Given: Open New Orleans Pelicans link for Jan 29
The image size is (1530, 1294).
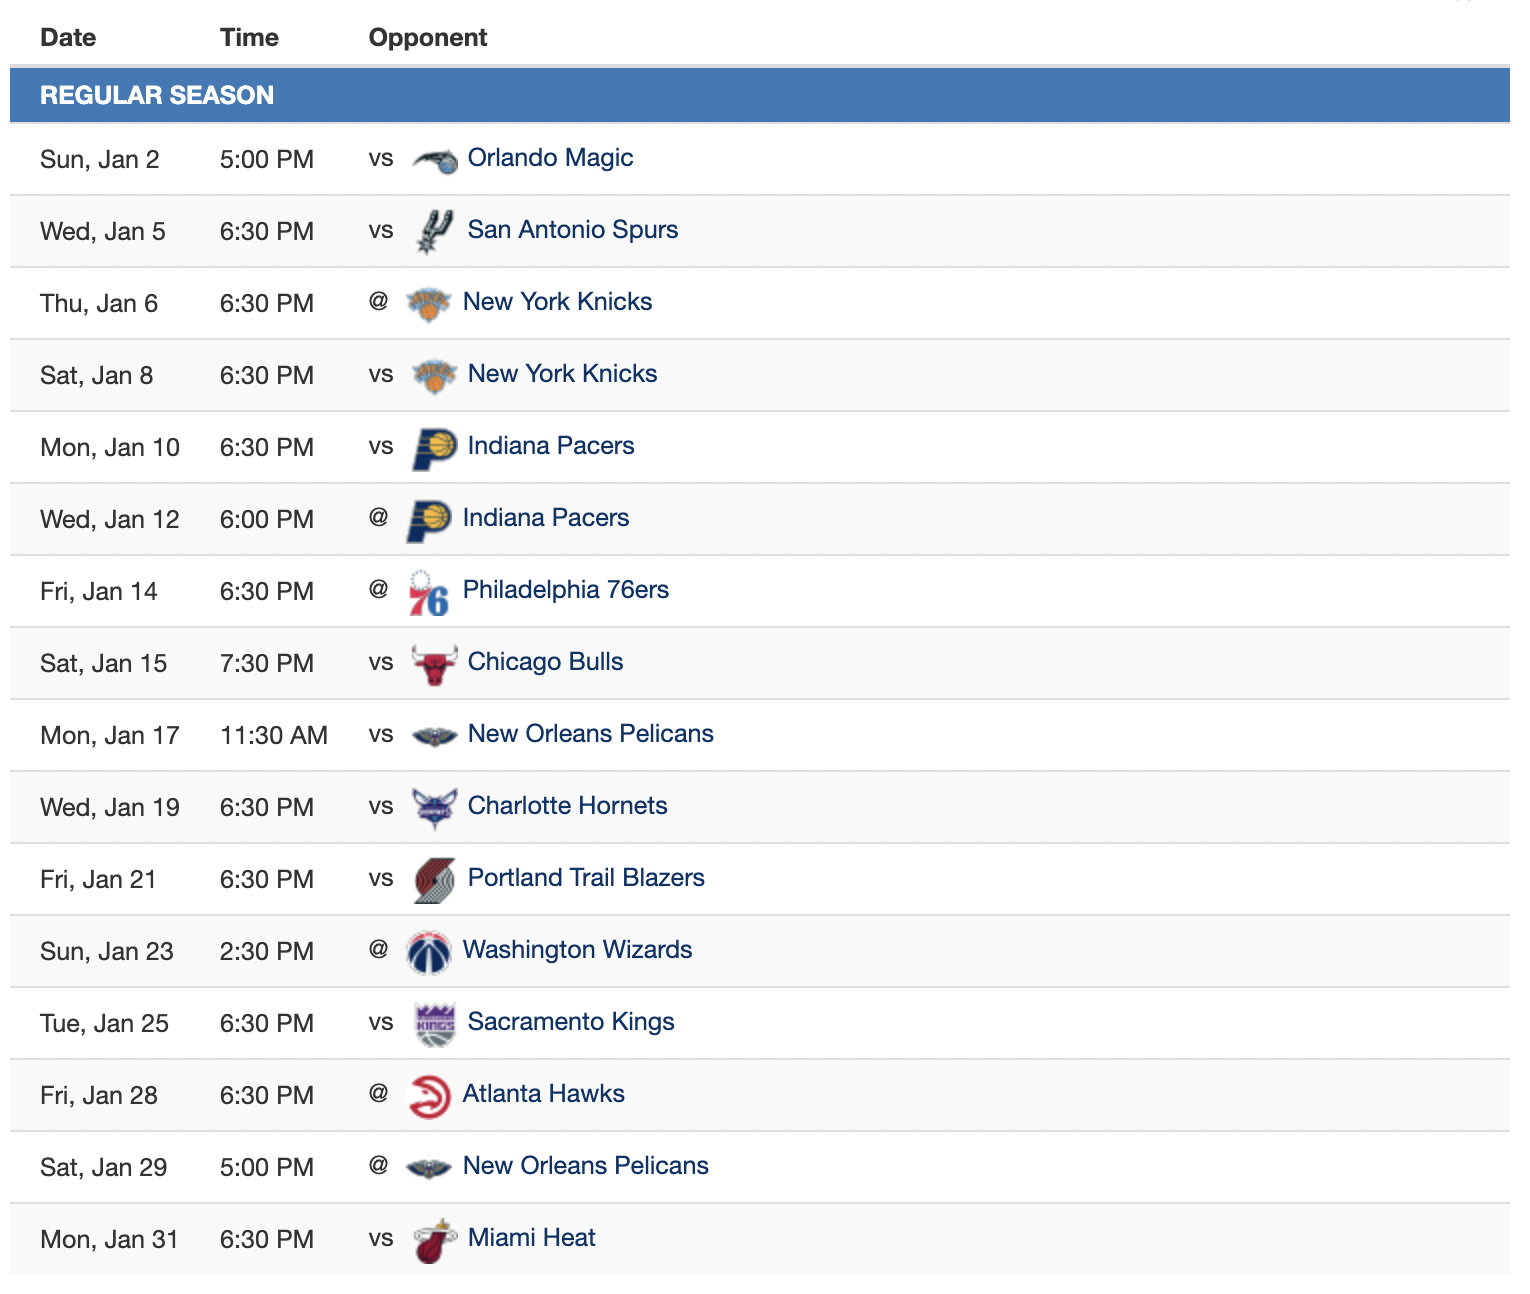Looking at the screenshot, I should coord(586,1166).
